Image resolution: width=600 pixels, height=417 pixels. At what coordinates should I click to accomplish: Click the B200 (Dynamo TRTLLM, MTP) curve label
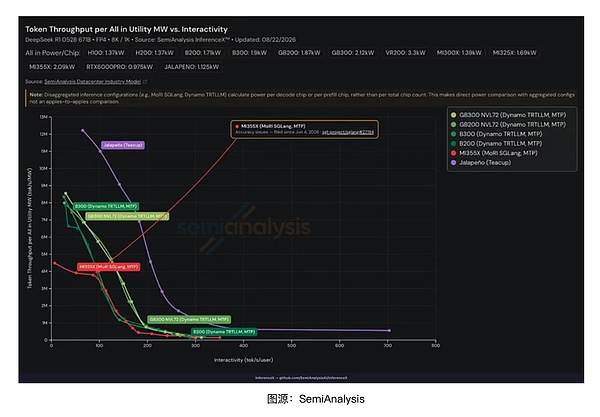pyautogui.click(x=224, y=332)
